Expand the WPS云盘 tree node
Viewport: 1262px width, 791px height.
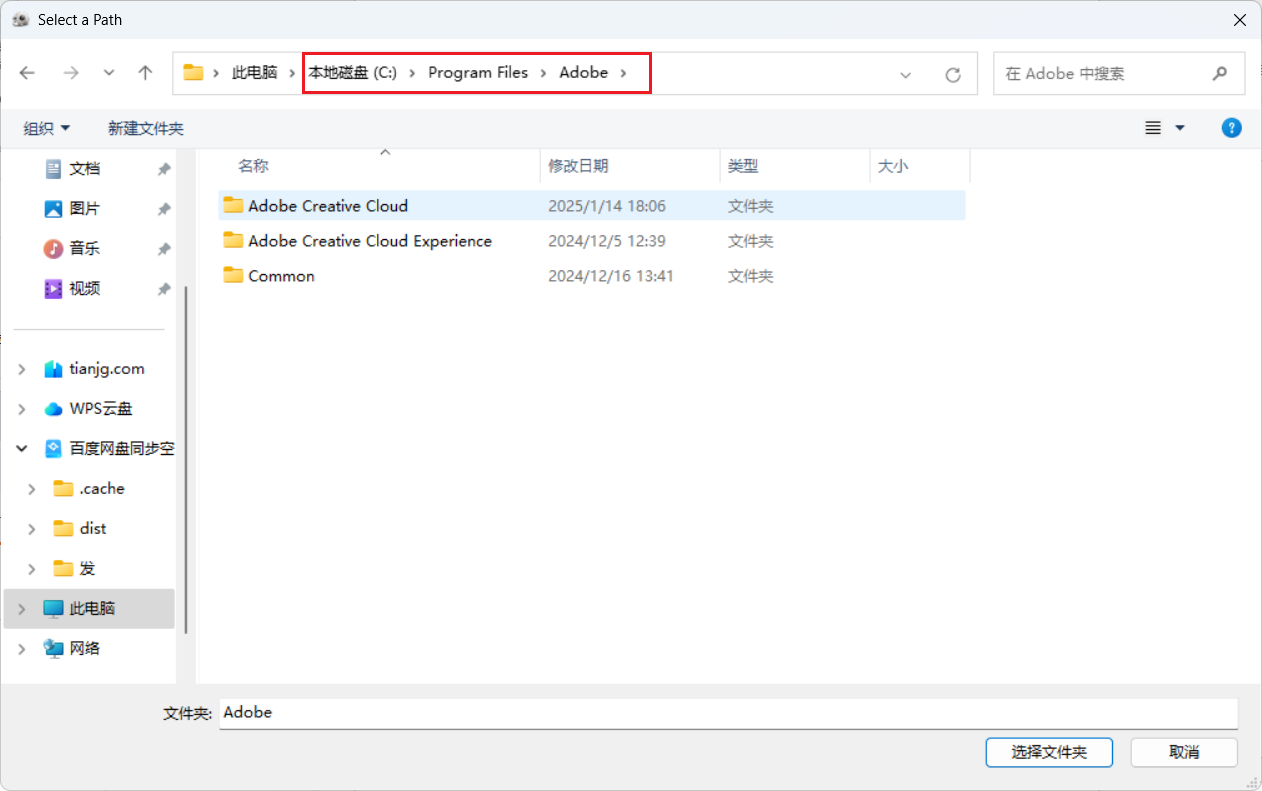click(22, 409)
